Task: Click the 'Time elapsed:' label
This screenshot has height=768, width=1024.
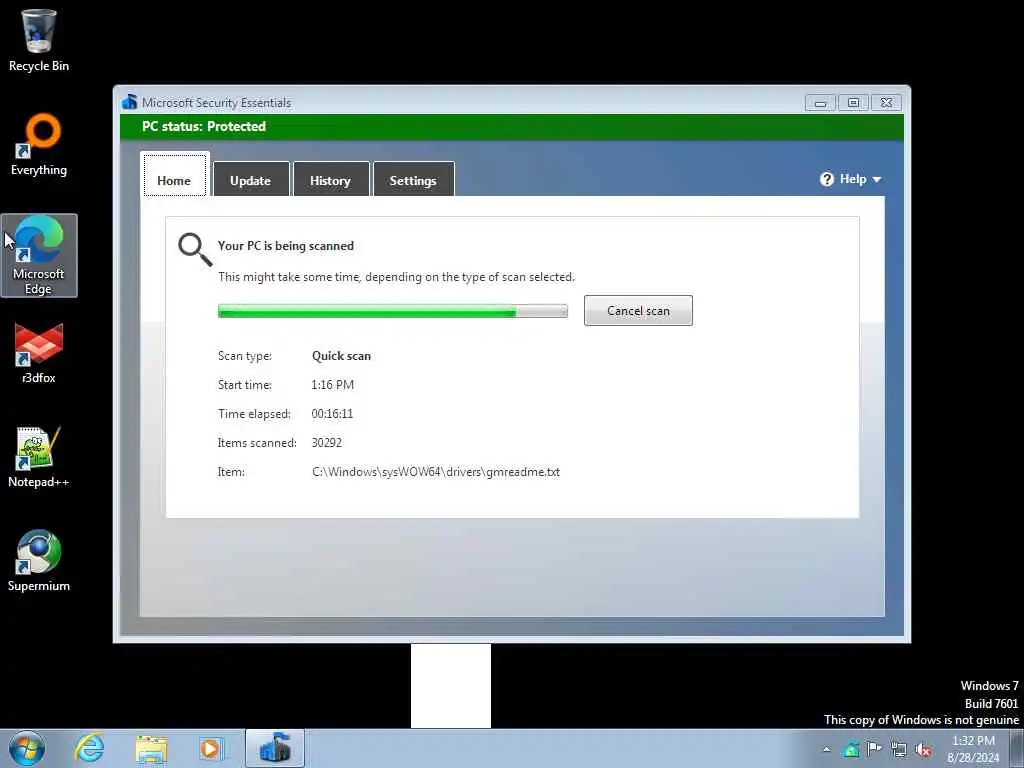Action: click(x=254, y=413)
